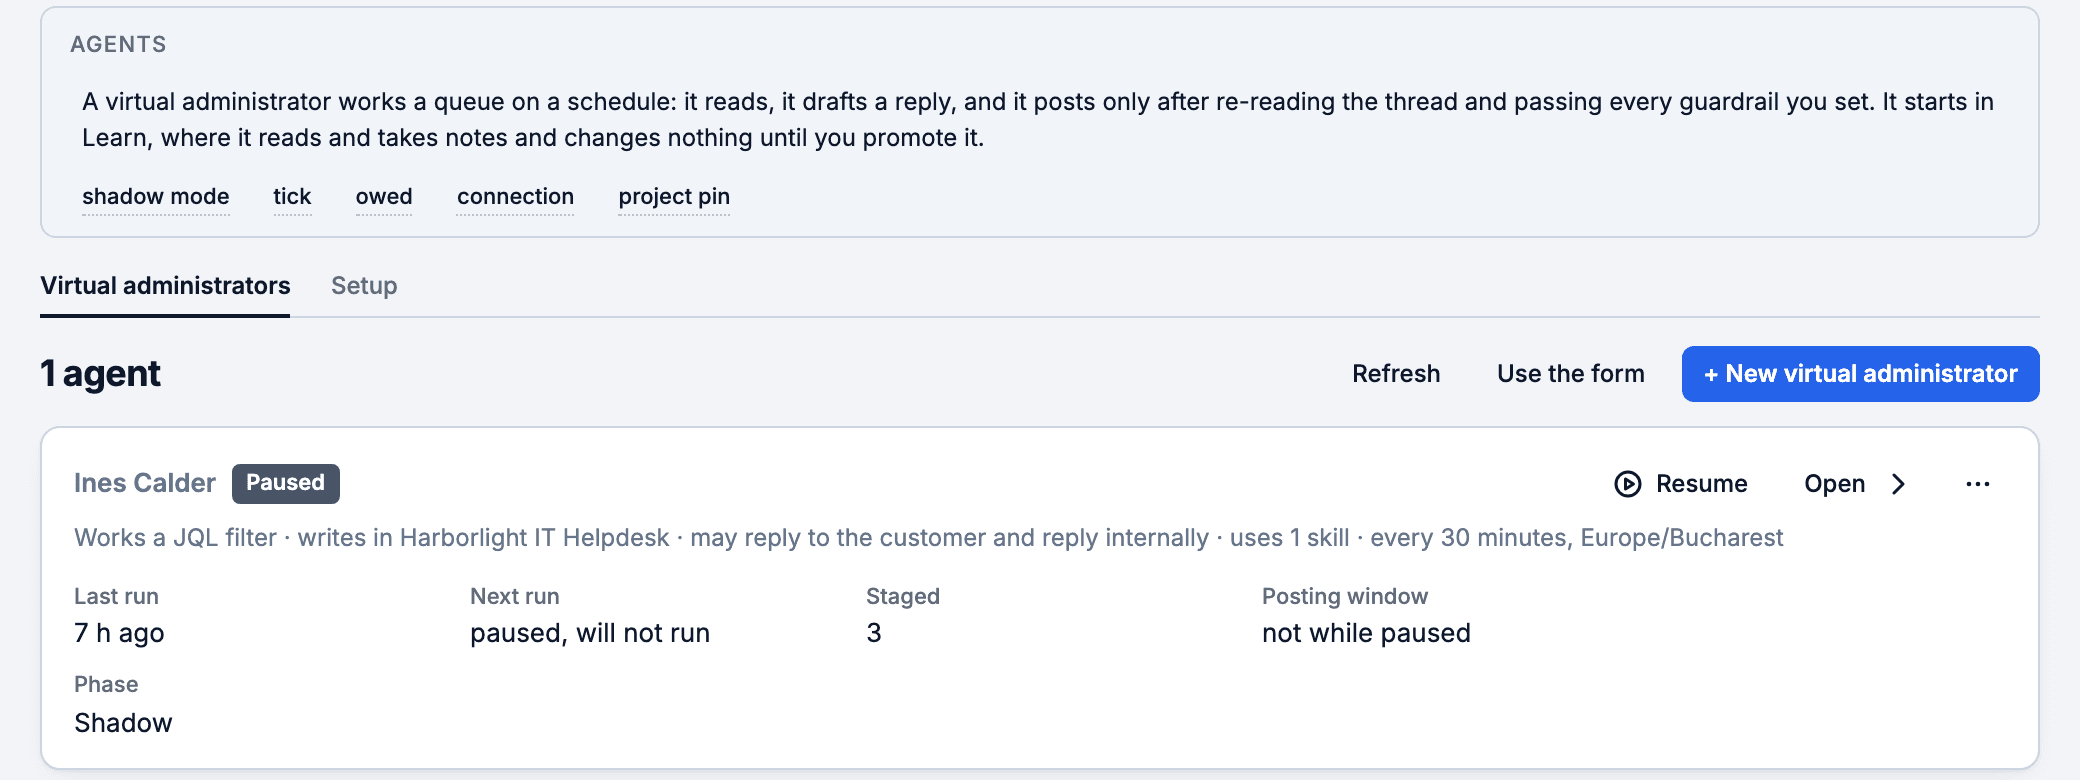The width and height of the screenshot is (2080, 780).
Task: Click the 'Staged' label
Action: [x=903, y=597]
